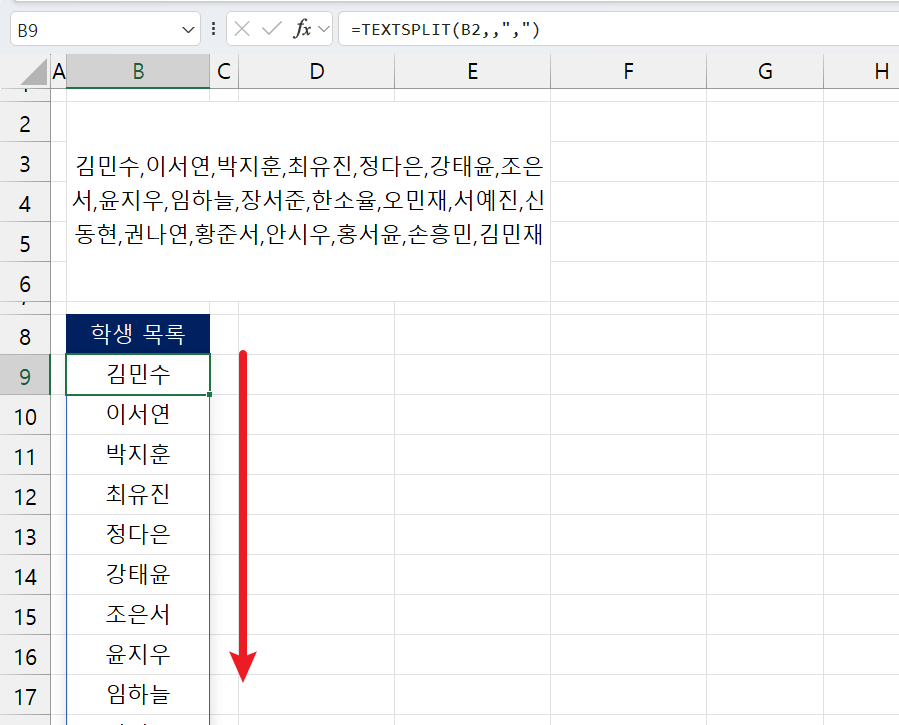
Task: Select row 6 header
Action: (25, 283)
